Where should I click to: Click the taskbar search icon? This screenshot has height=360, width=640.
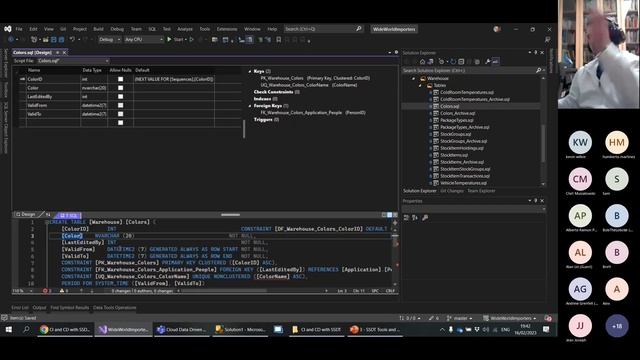coord(26,329)
